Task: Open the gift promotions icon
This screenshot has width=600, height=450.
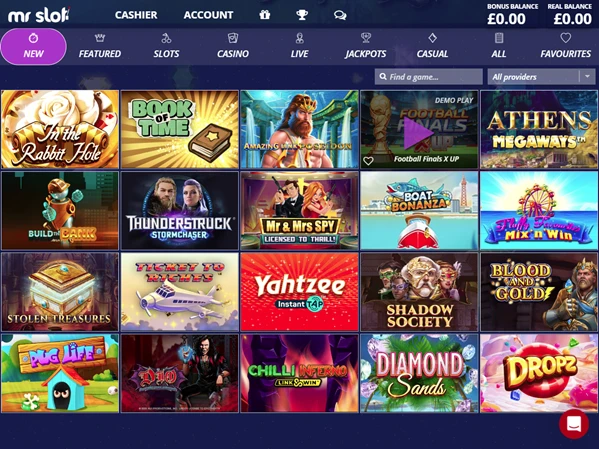Action: 264,15
